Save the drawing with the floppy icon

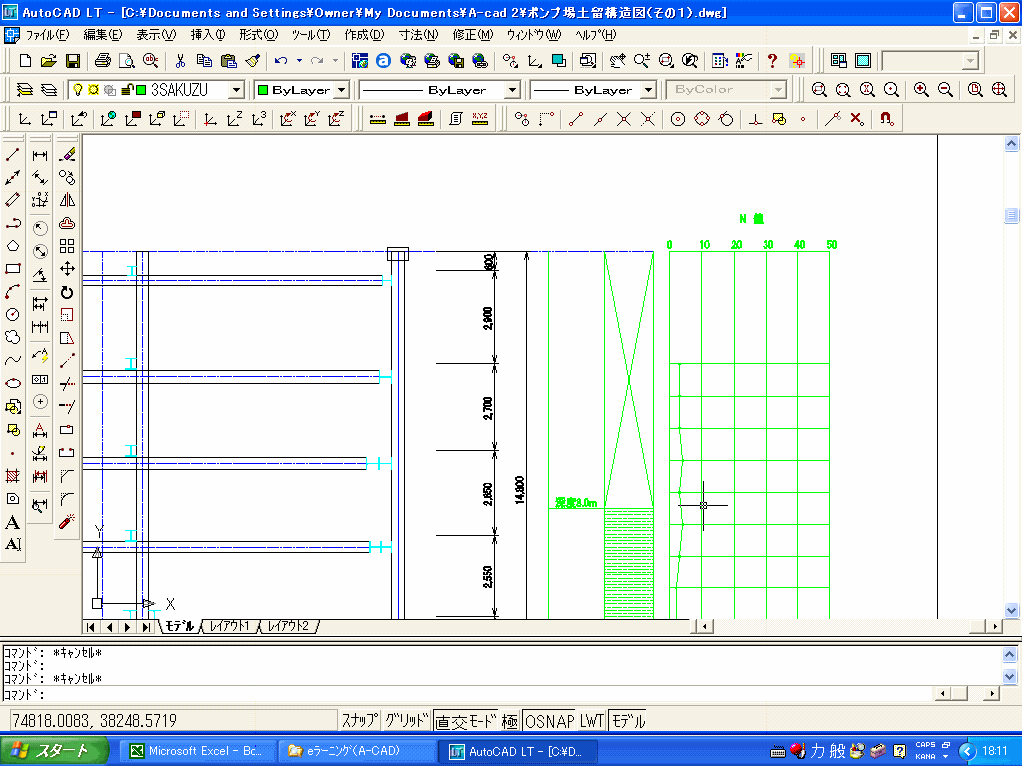click(72, 61)
